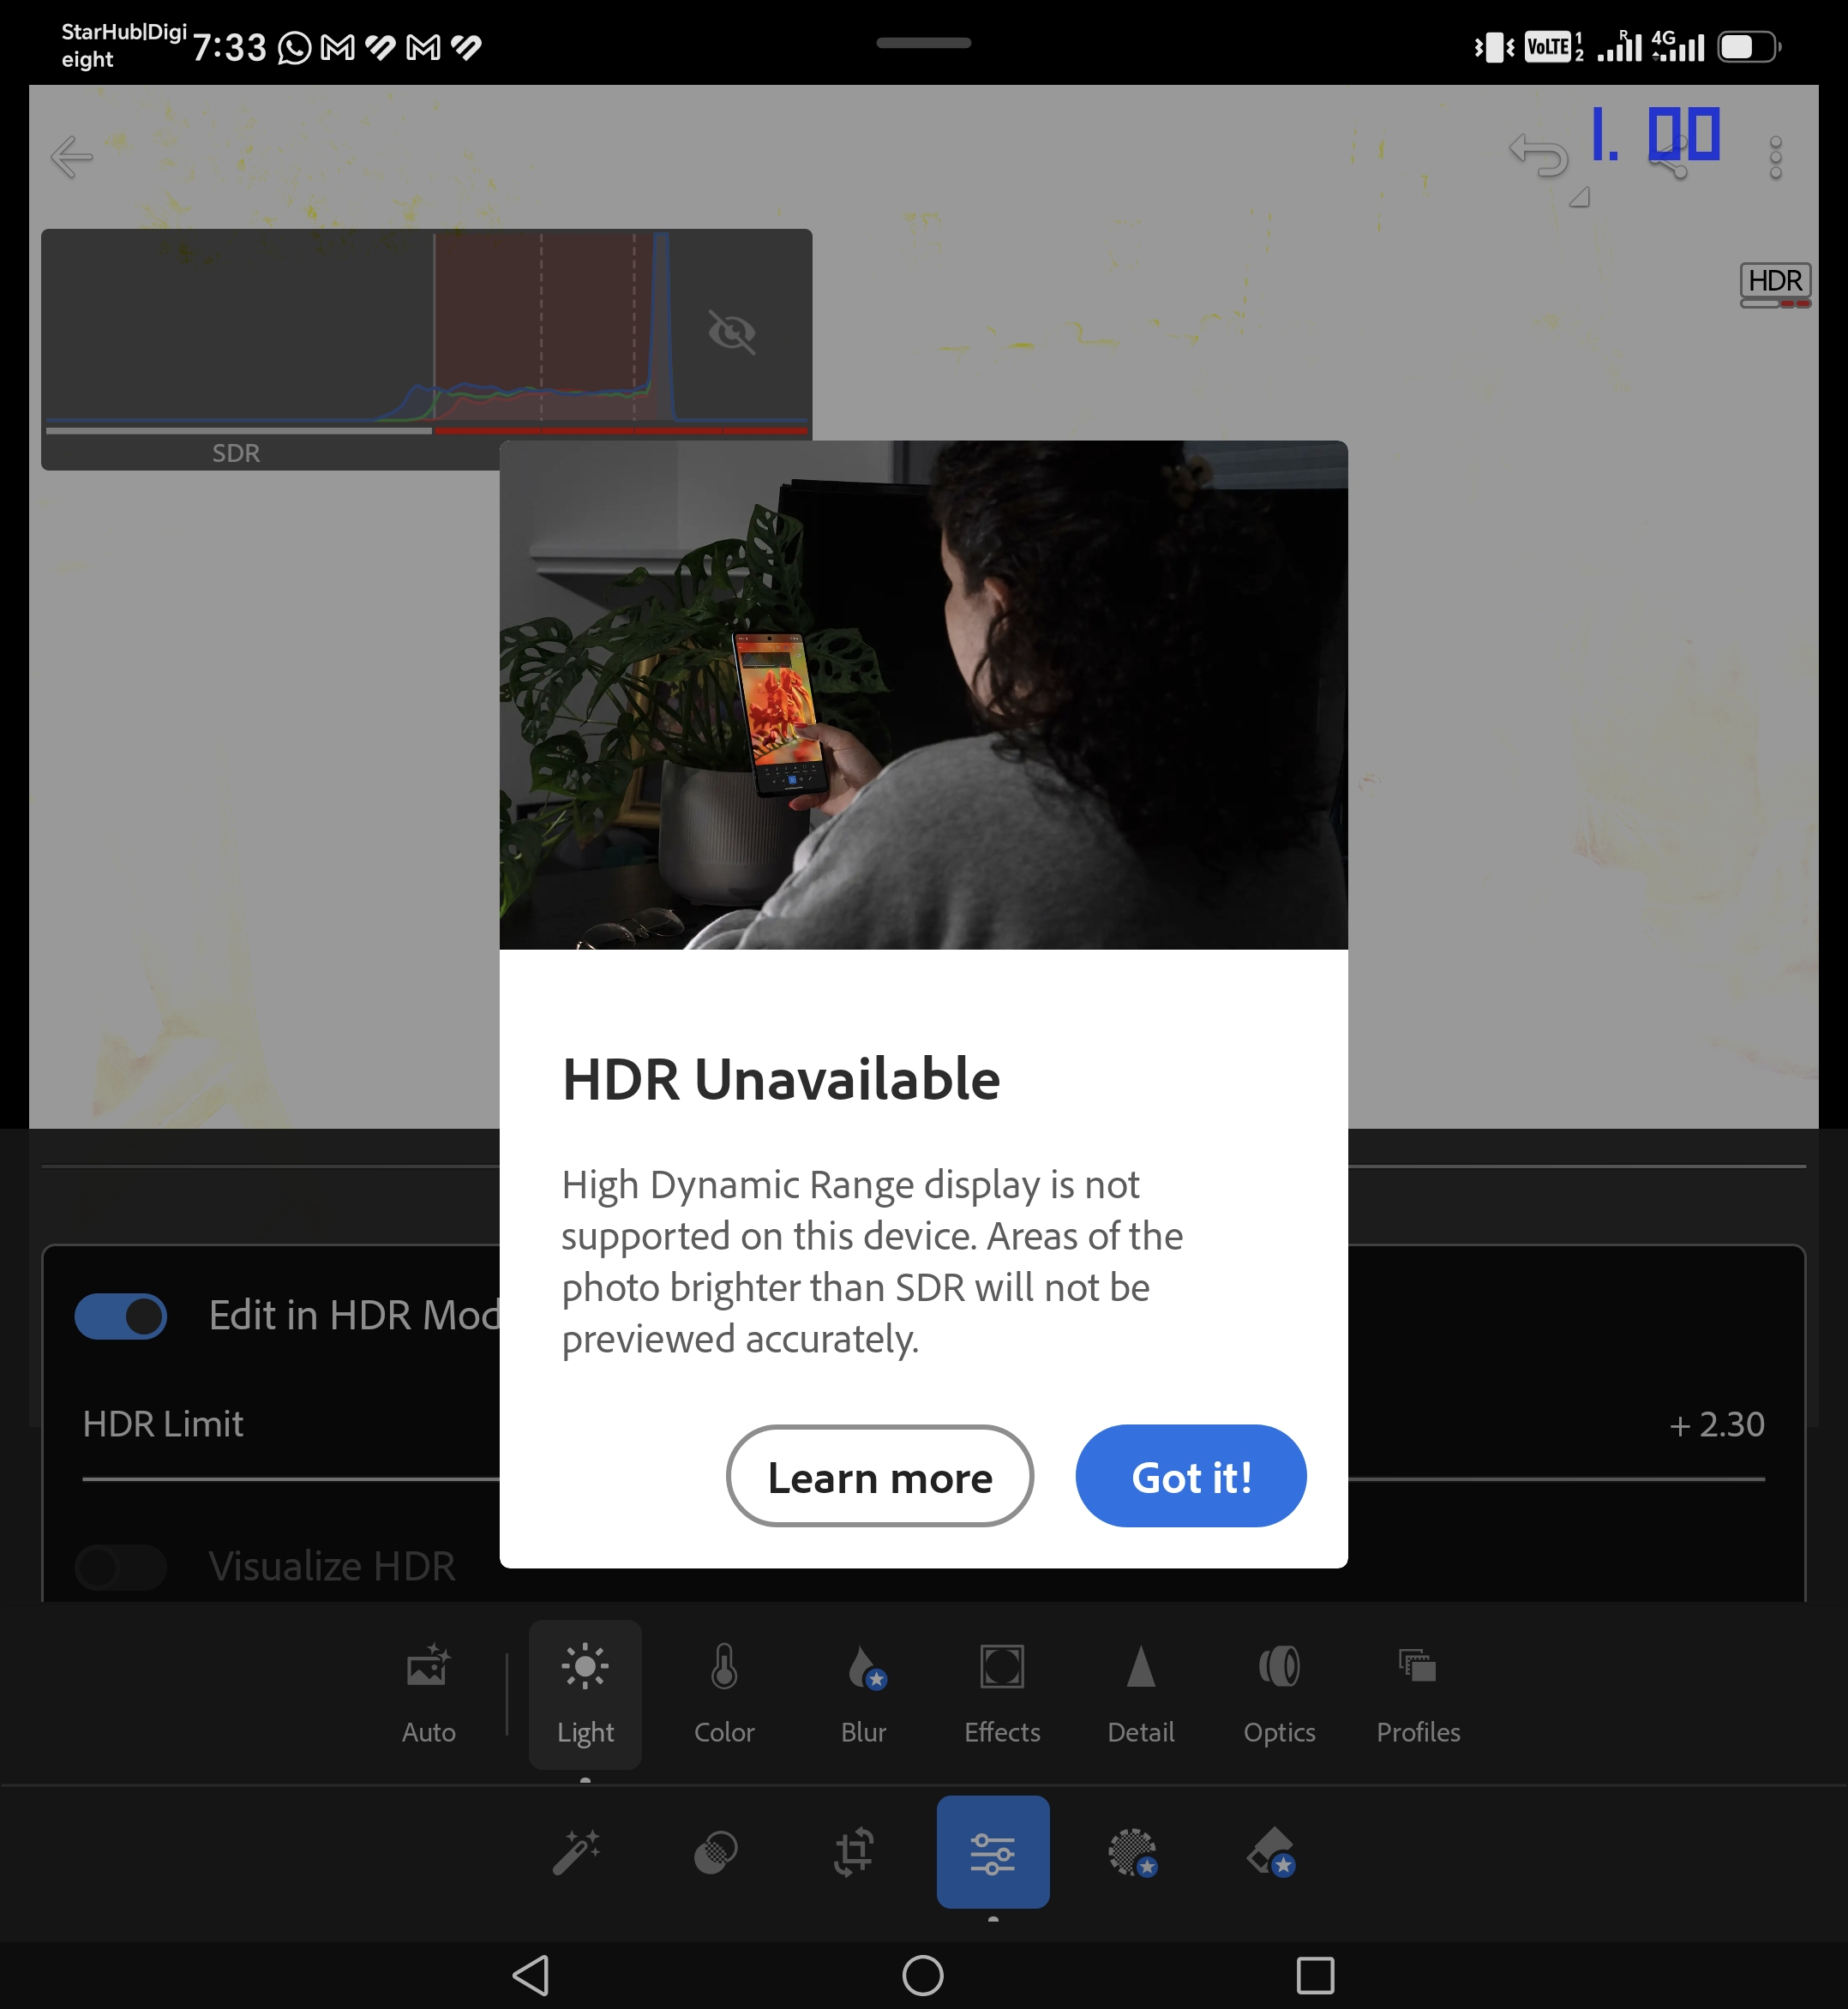1848x2009 pixels.
Task: Tap the HDR Limit label
Action: 163,1424
